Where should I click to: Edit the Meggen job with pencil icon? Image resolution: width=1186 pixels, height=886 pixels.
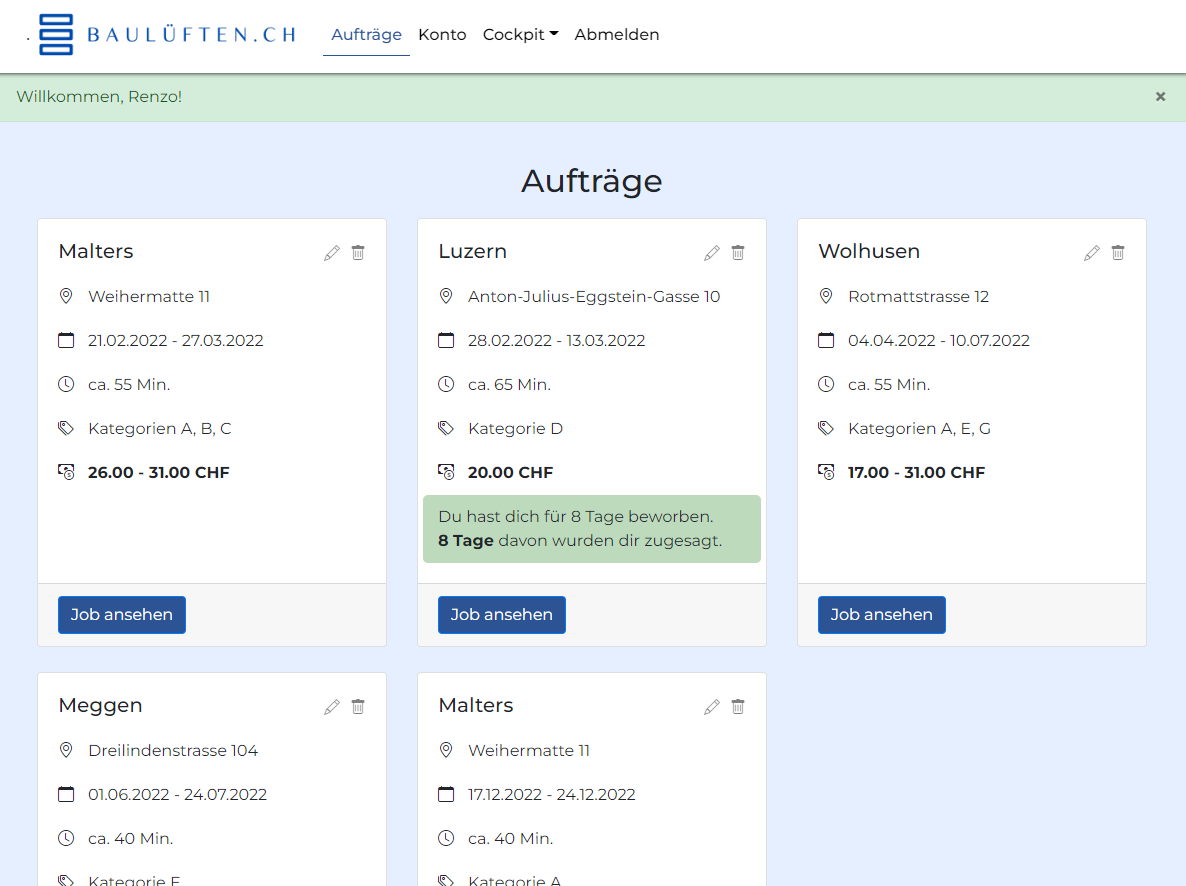[332, 707]
